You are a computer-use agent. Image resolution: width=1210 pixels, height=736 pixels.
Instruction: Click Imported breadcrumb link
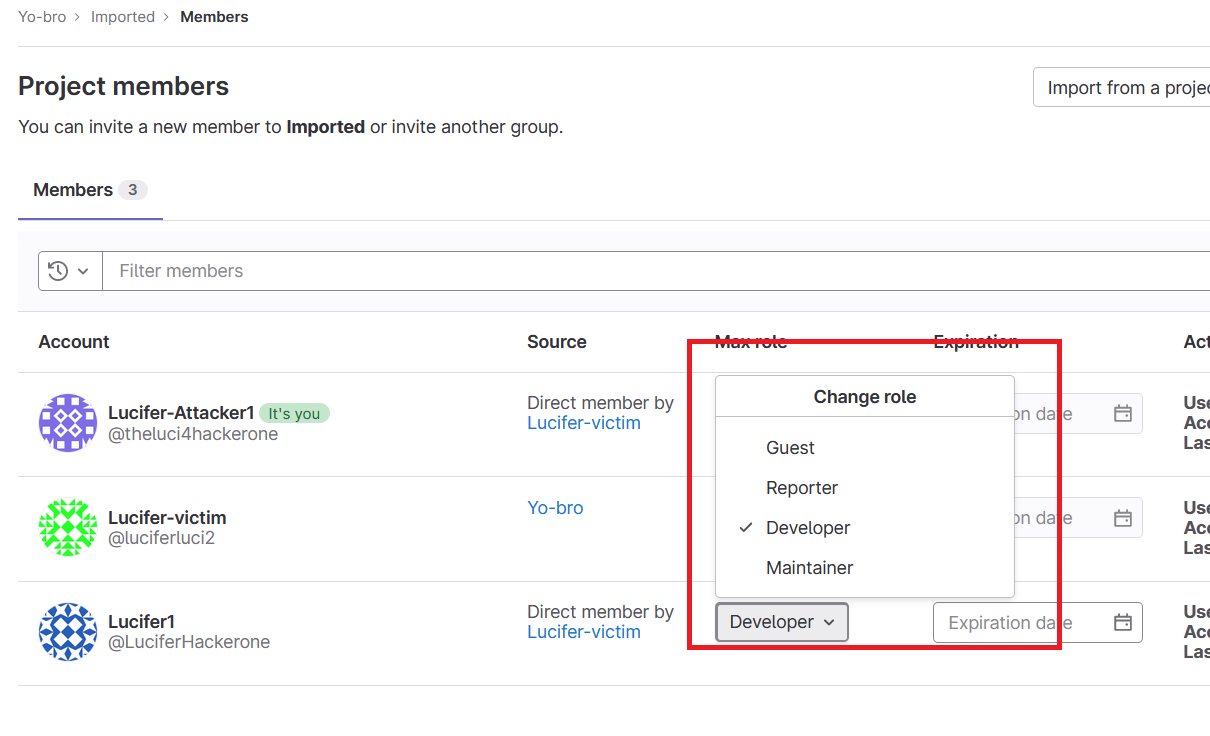[123, 17]
